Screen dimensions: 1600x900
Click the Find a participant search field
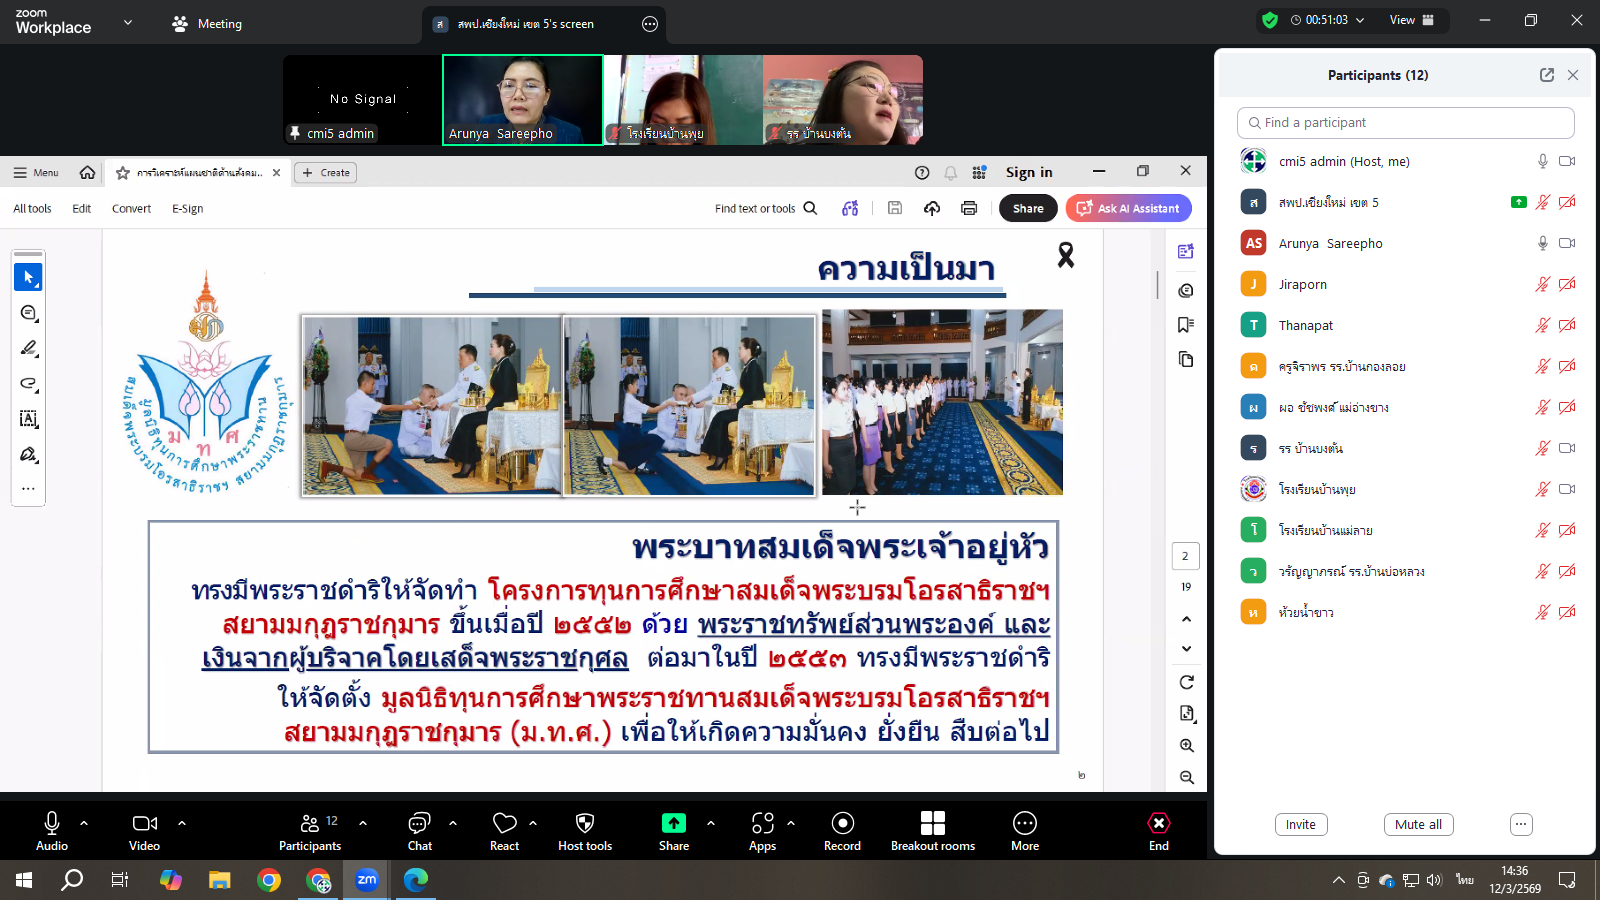click(1405, 123)
